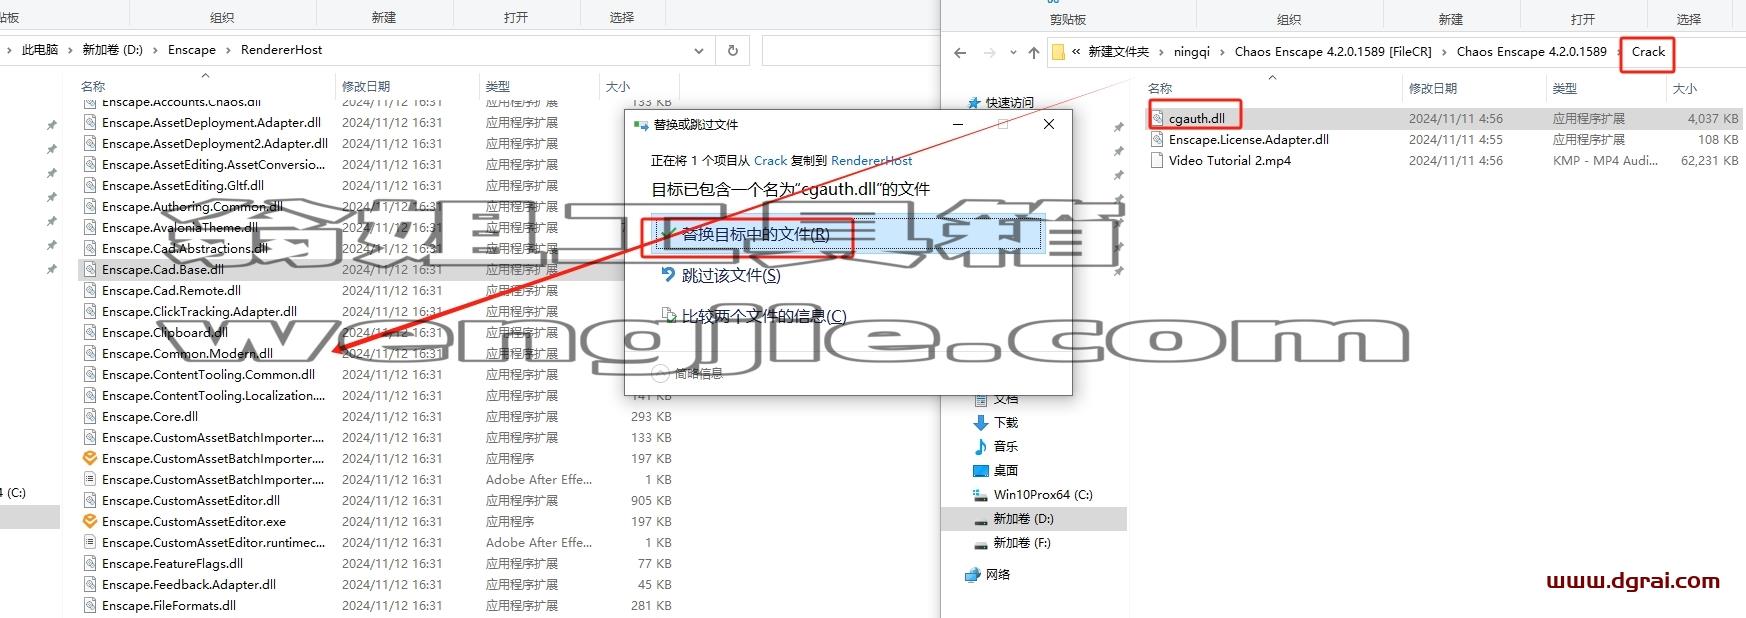The image size is (1746, 618).
Task: Go up one folder level in Crack window
Action: pyautogui.click(x=1033, y=52)
